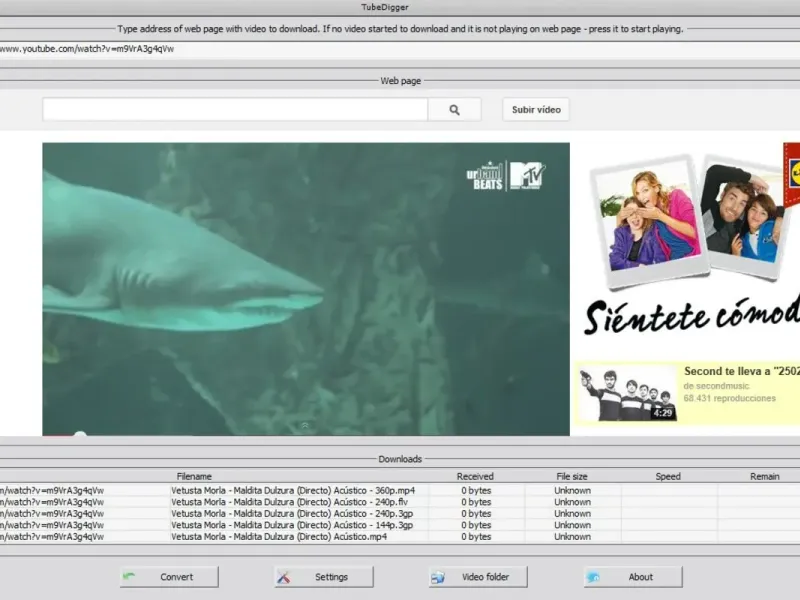Sort downloads by the Filename column header

pos(194,476)
